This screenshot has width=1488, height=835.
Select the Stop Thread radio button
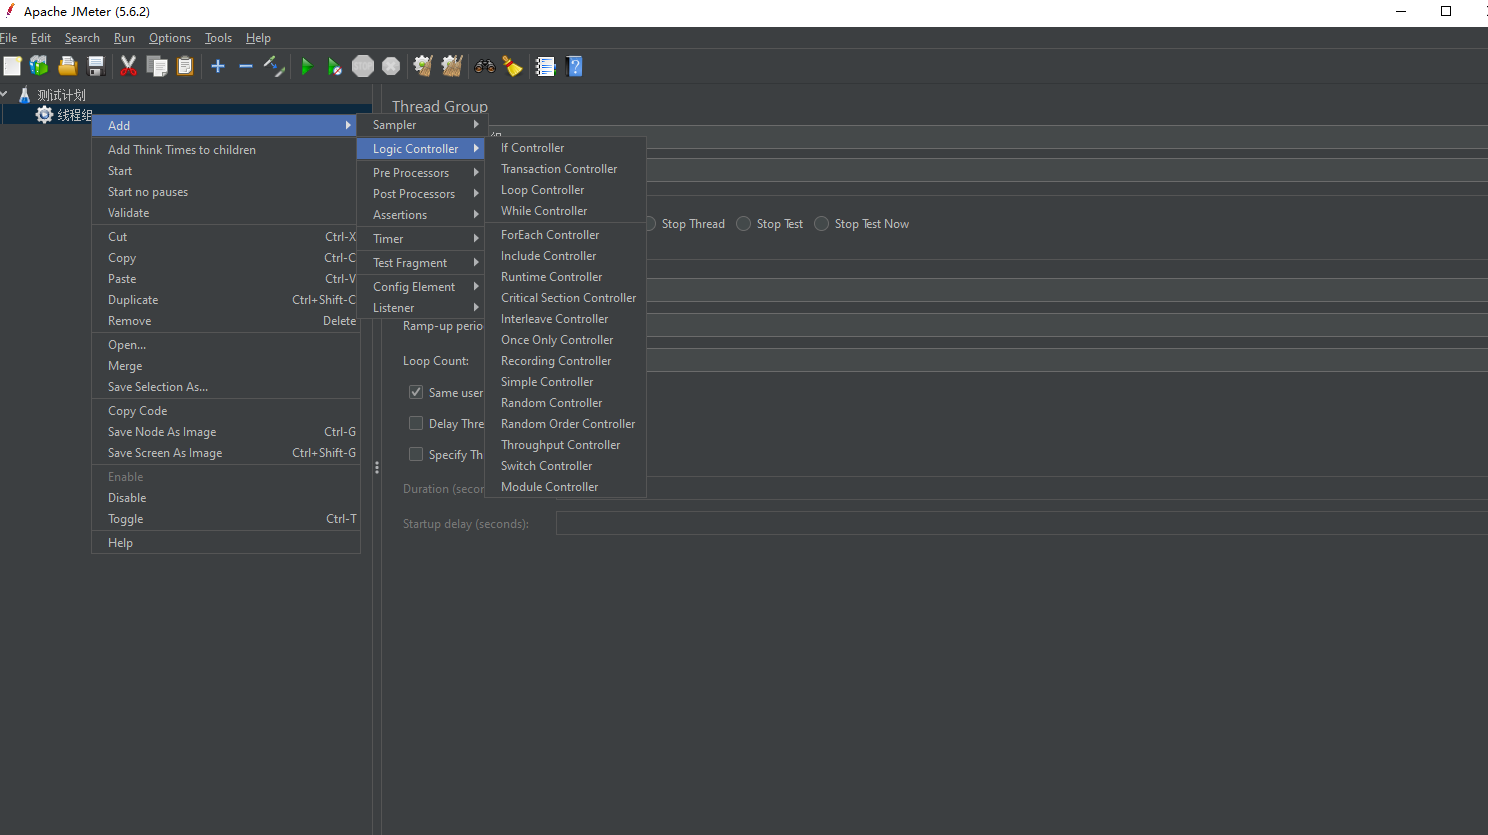pos(652,224)
